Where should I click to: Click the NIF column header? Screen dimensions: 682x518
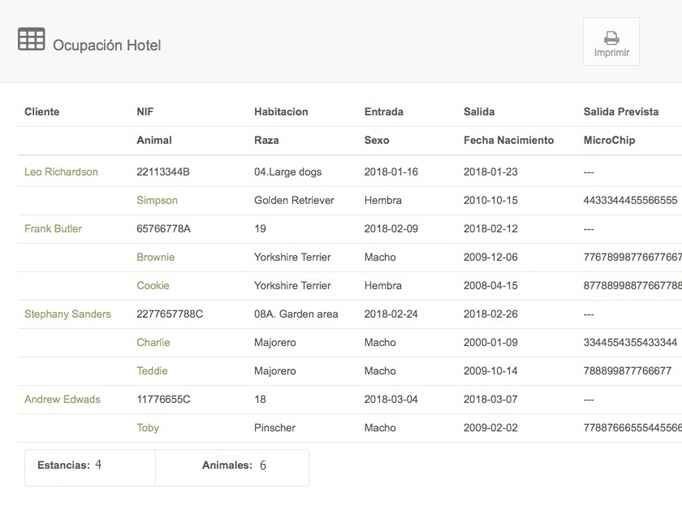[x=145, y=112]
